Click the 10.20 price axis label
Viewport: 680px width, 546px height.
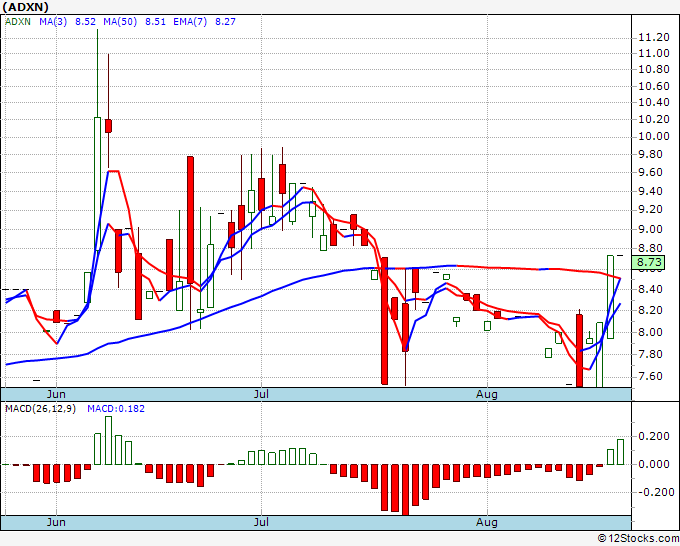[x=654, y=119]
